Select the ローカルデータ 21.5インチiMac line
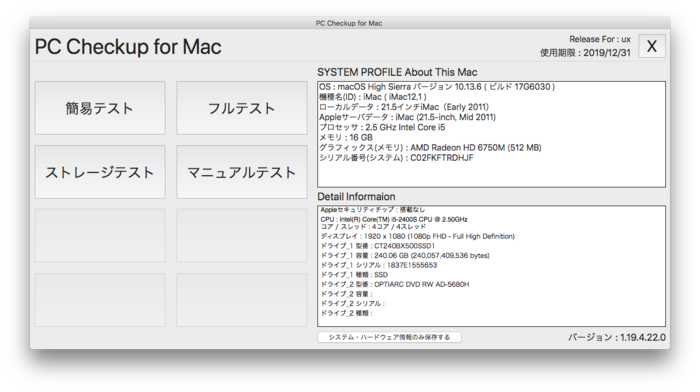This screenshot has width=700, height=392. coord(404,107)
